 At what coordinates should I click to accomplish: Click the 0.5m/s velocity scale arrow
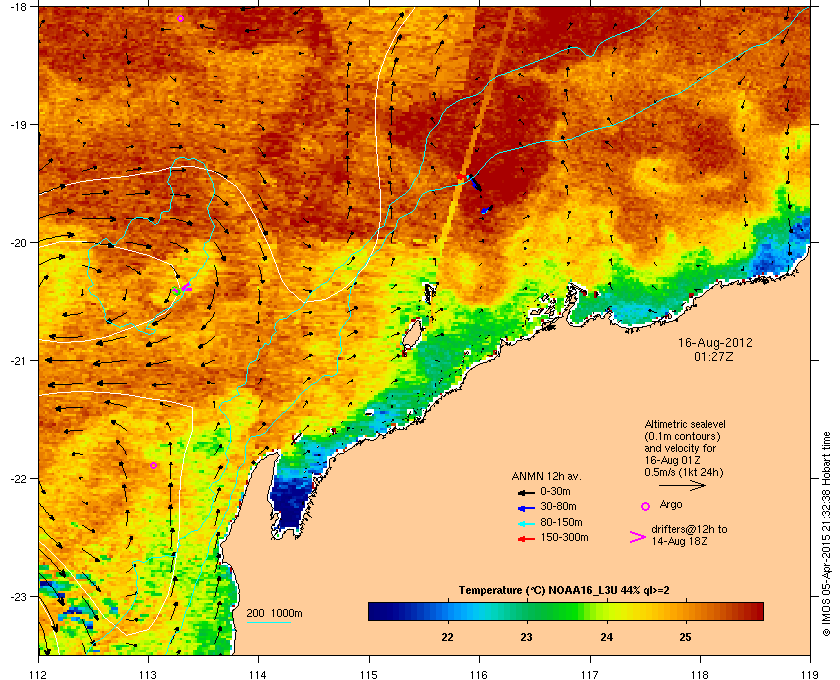(x=682, y=485)
